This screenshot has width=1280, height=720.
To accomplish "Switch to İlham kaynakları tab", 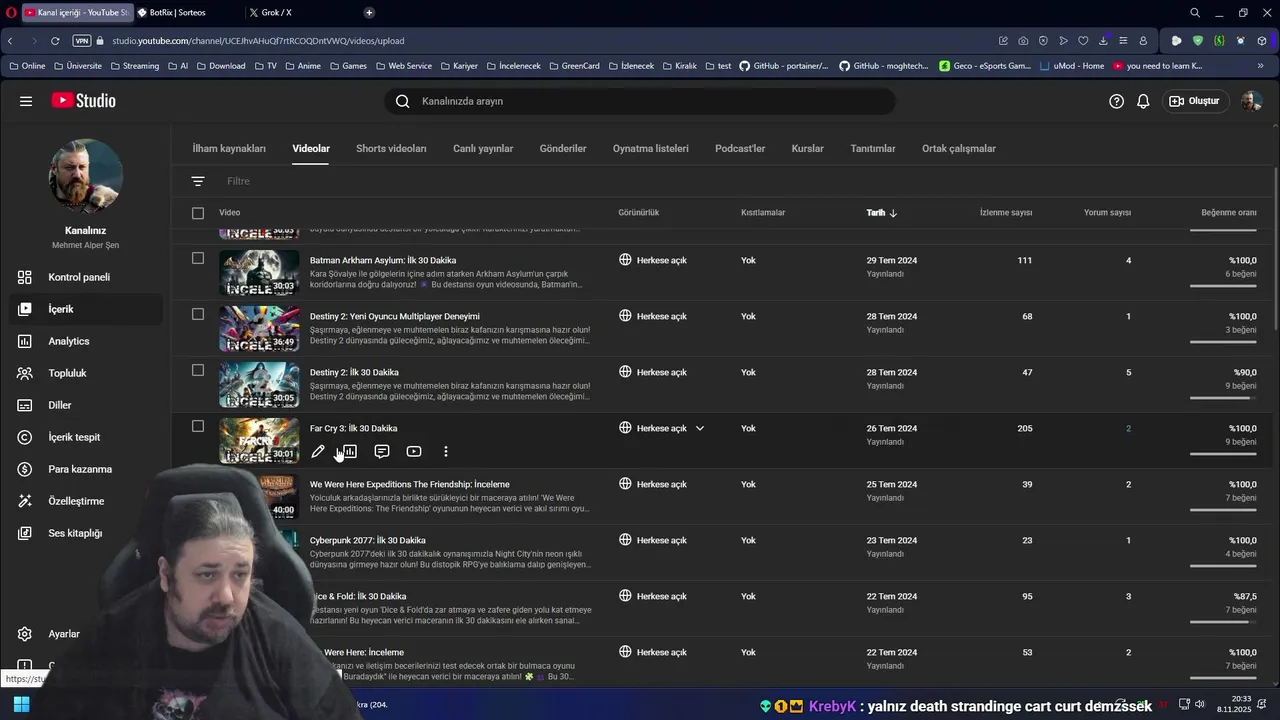I will tap(229, 148).
